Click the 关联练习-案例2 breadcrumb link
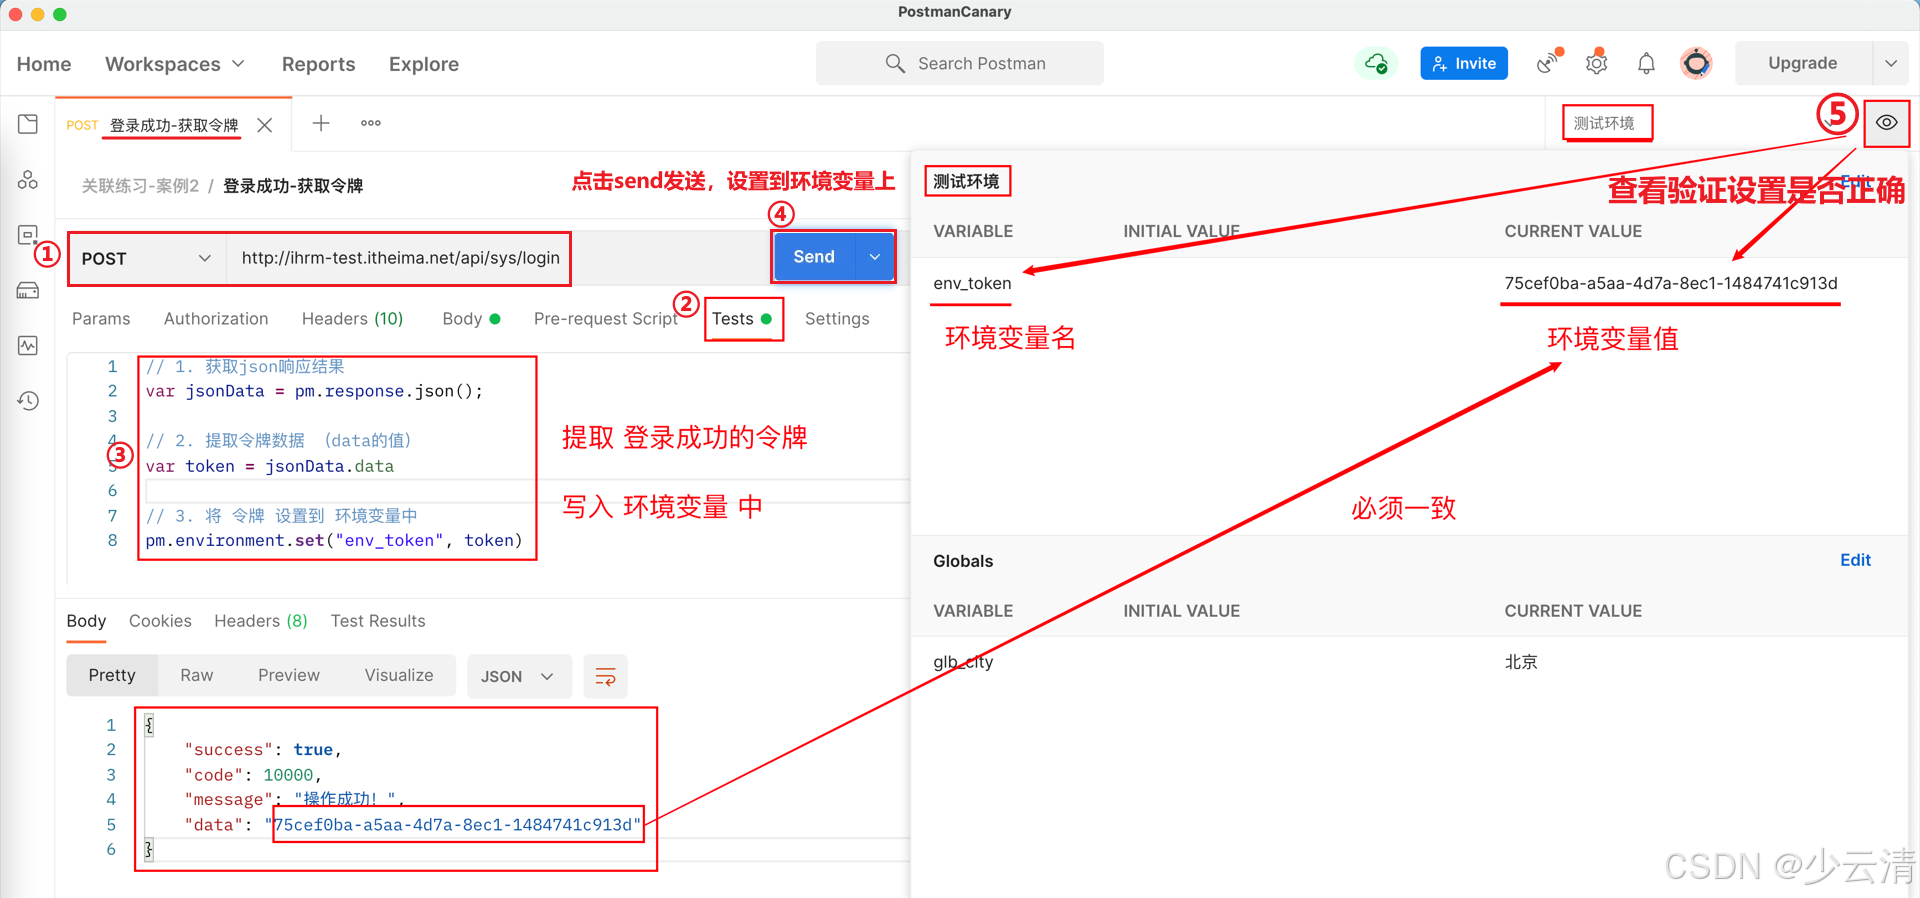The width and height of the screenshot is (1920, 898). click(140, 186)
